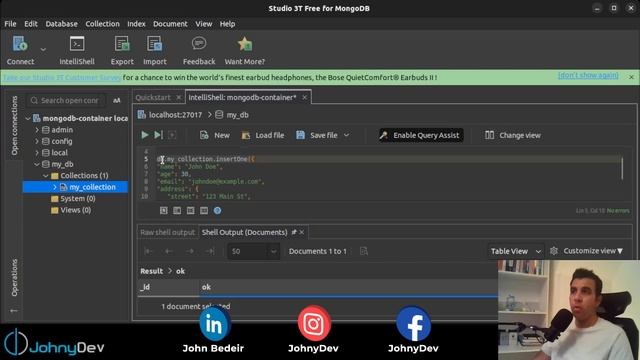Go to first page of results
Screen dimensions: 640x360
149,251
